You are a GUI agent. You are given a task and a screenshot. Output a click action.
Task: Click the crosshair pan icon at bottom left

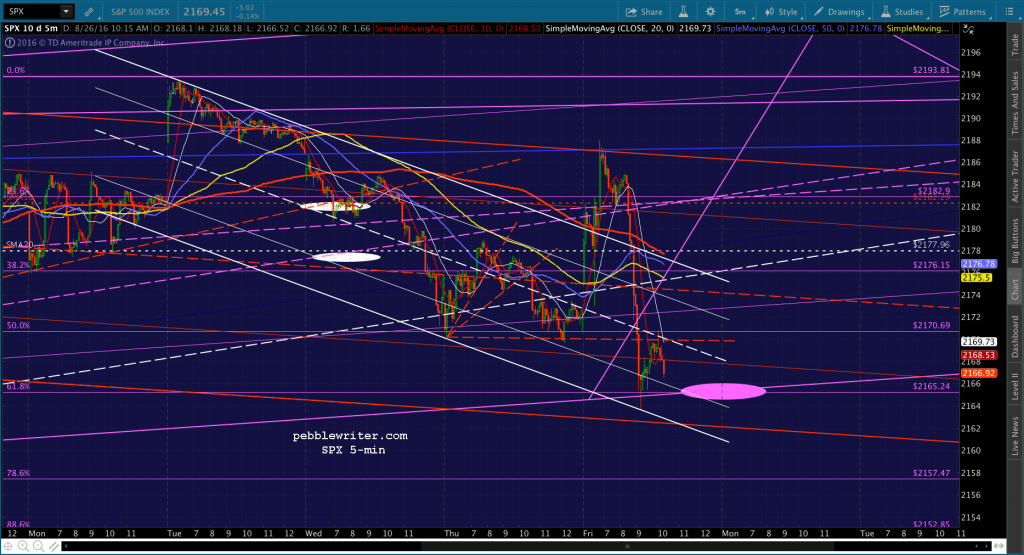click(8, 547)
